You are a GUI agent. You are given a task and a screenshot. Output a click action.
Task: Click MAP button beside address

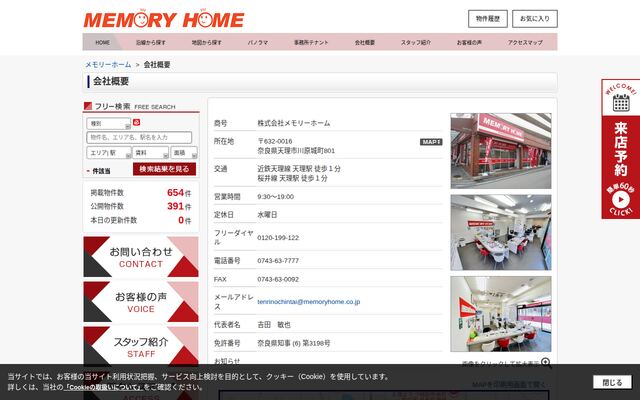click(431, 142)
